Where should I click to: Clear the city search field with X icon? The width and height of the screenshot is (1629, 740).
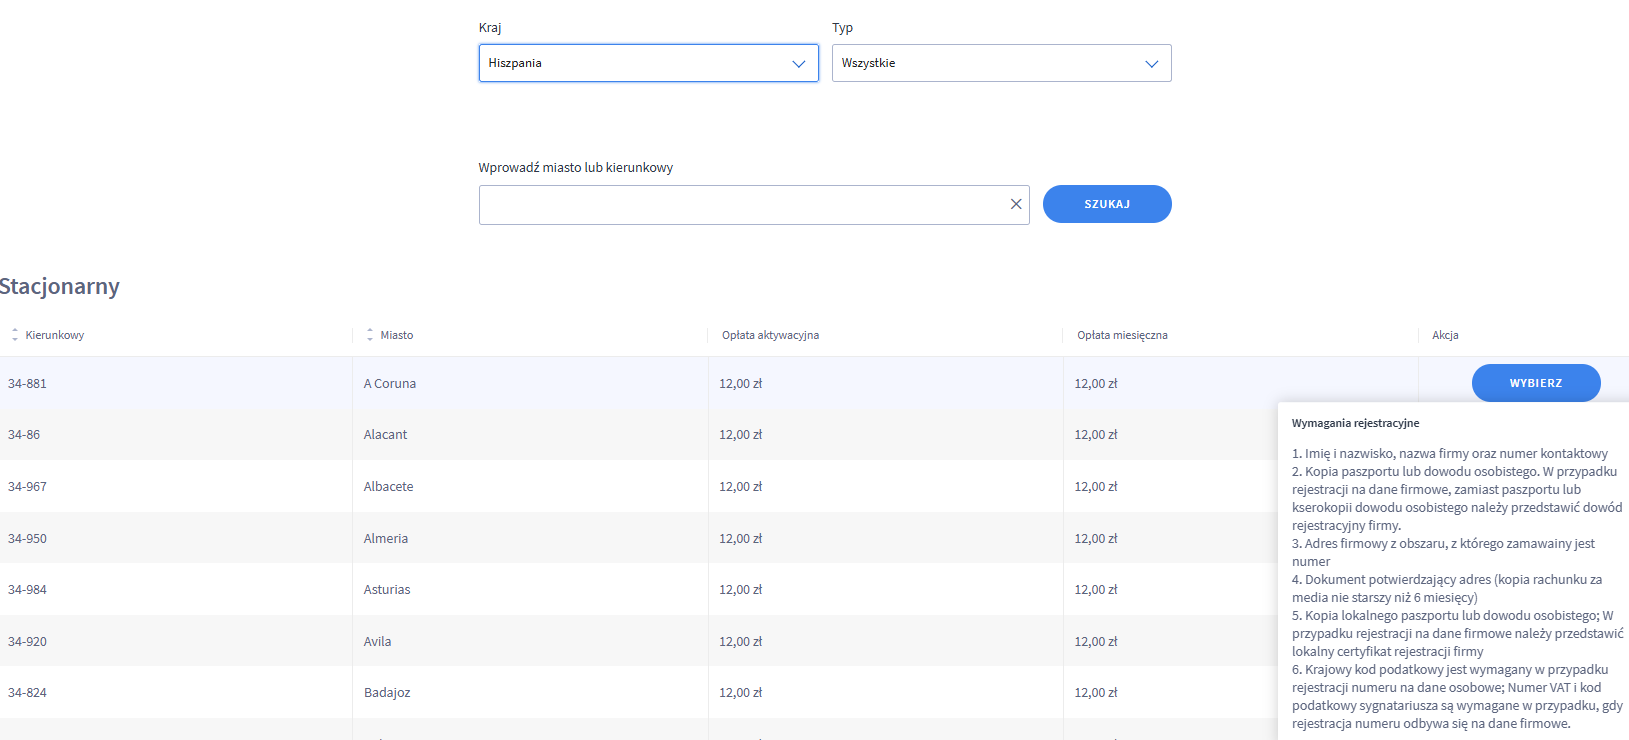tap(1015, 204)
